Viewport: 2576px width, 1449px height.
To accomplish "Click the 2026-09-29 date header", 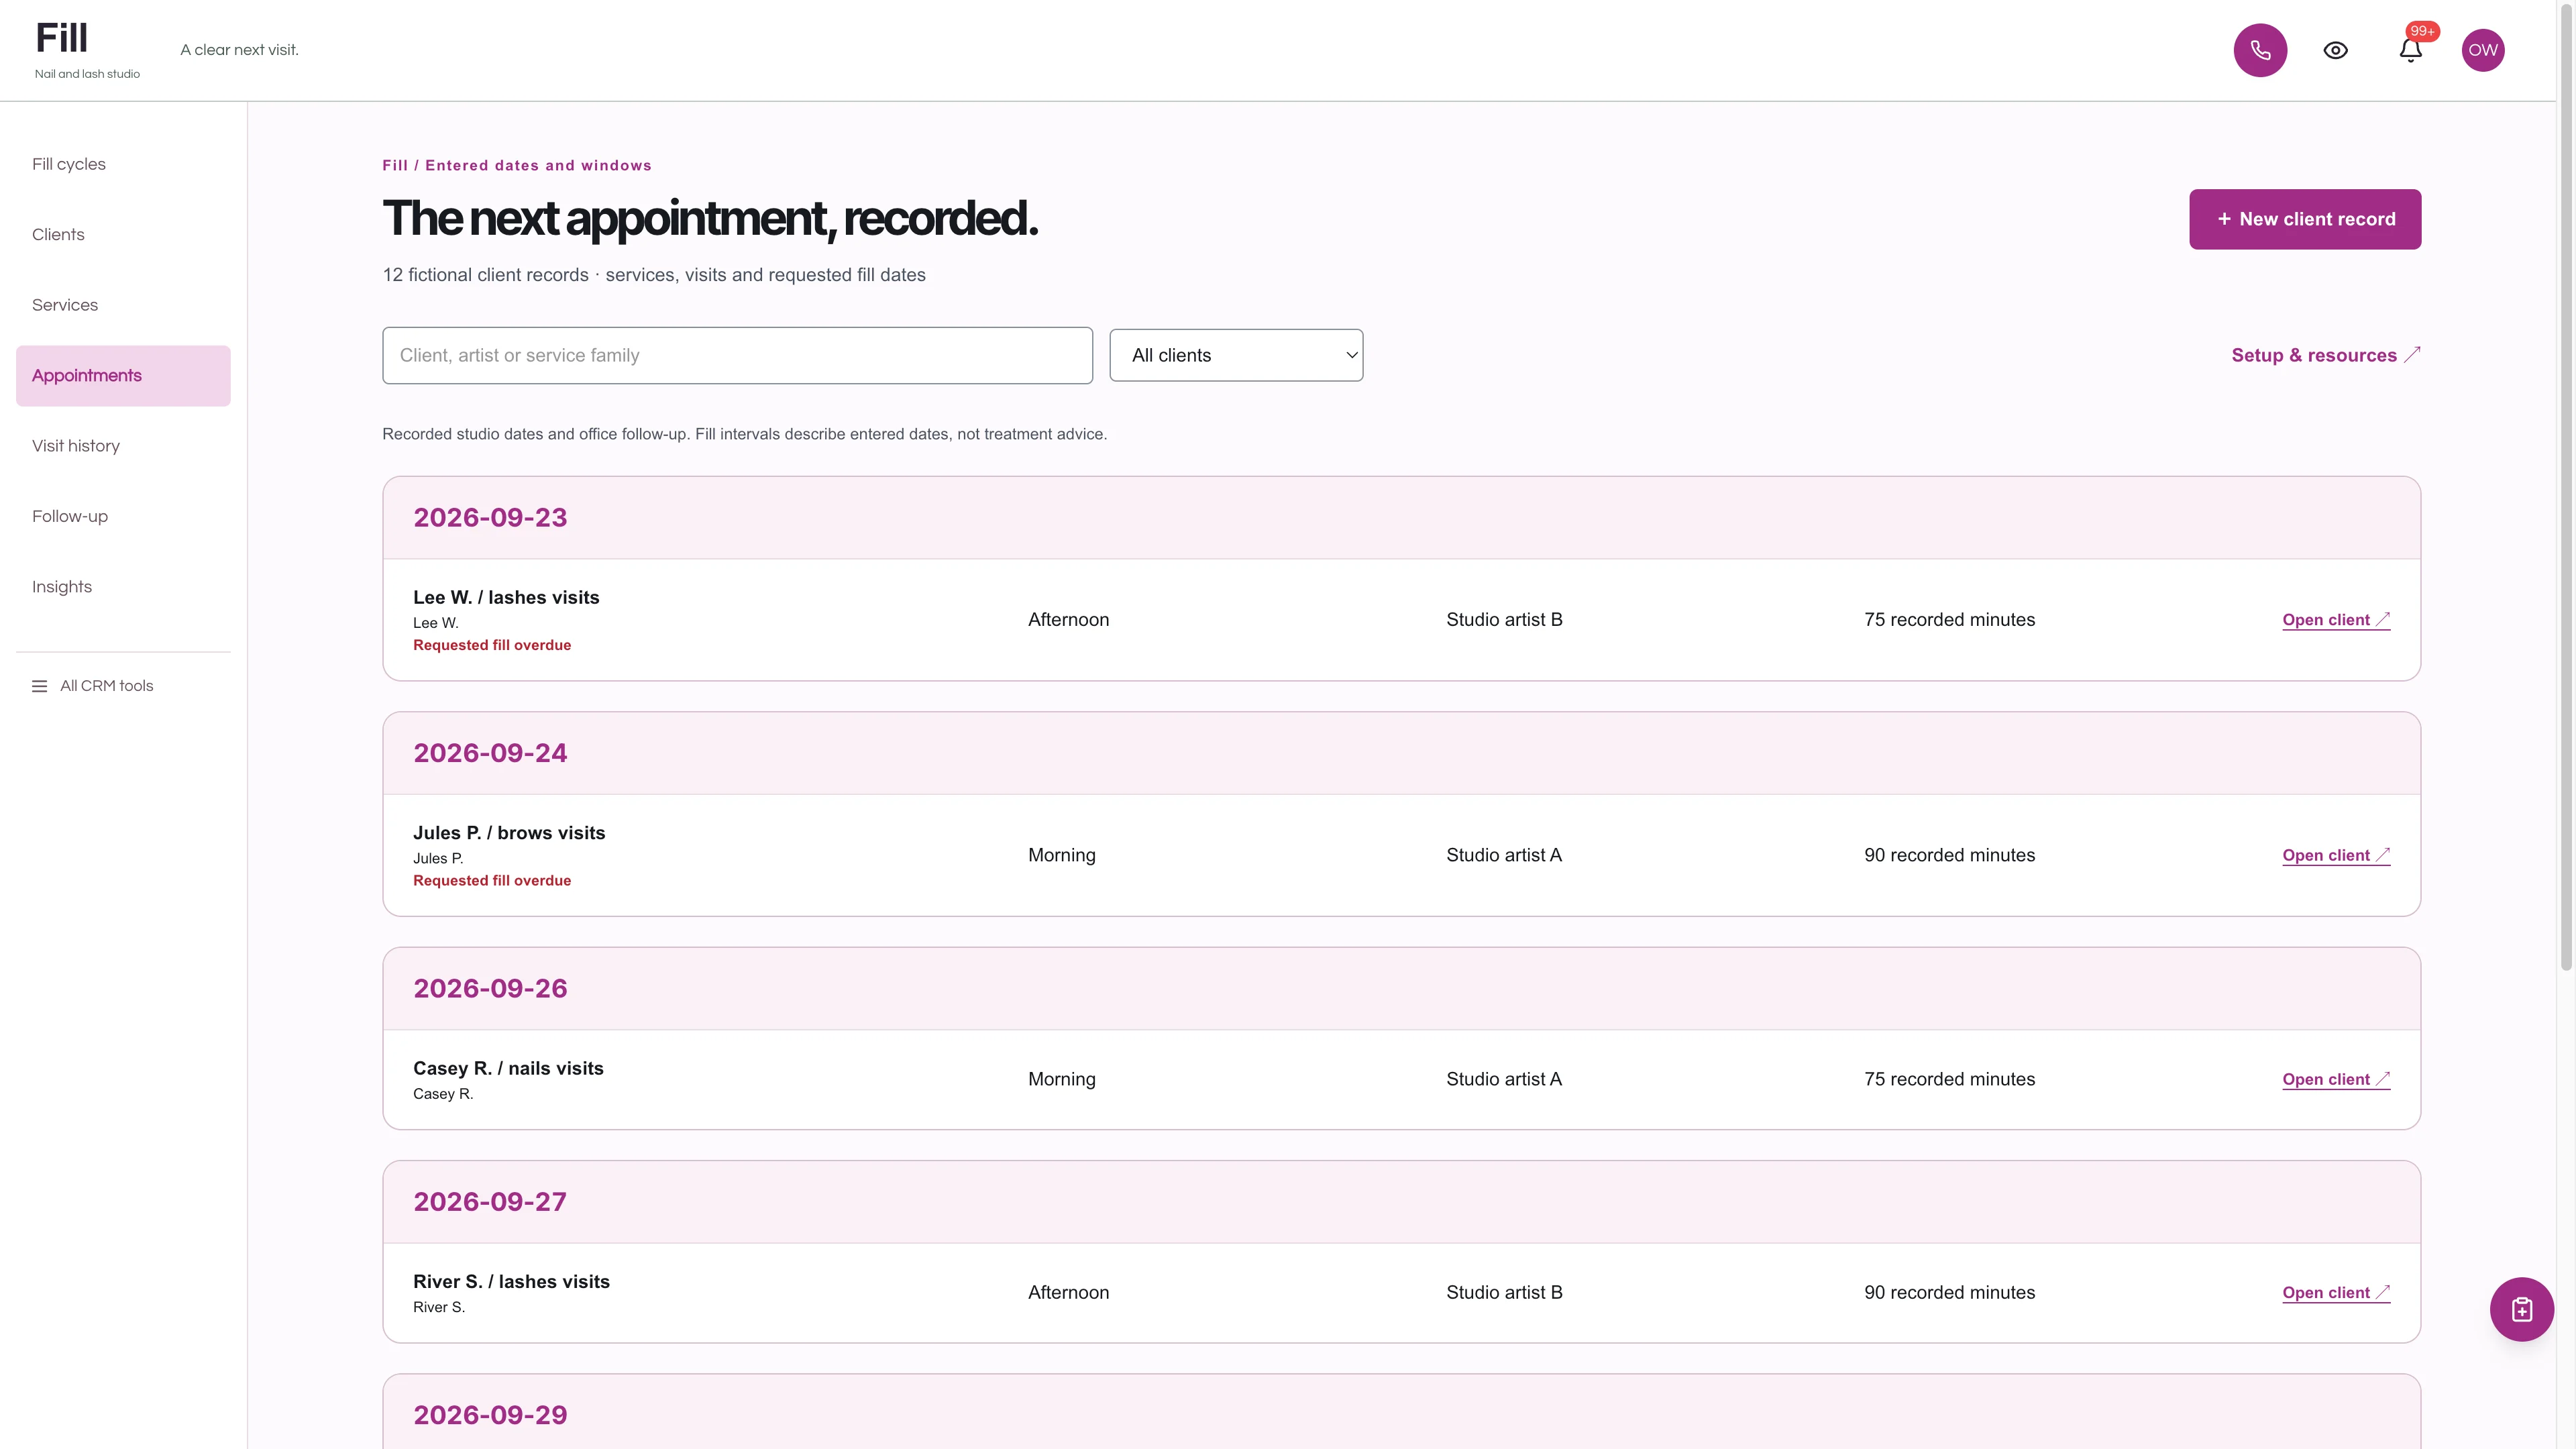I will [x=490, y=1415].
